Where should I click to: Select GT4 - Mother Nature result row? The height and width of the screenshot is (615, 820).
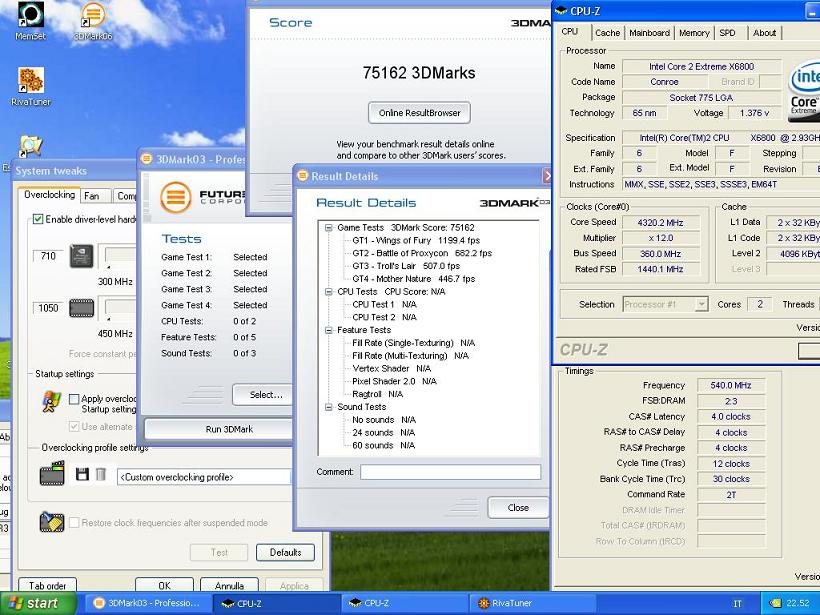(413, 279)
